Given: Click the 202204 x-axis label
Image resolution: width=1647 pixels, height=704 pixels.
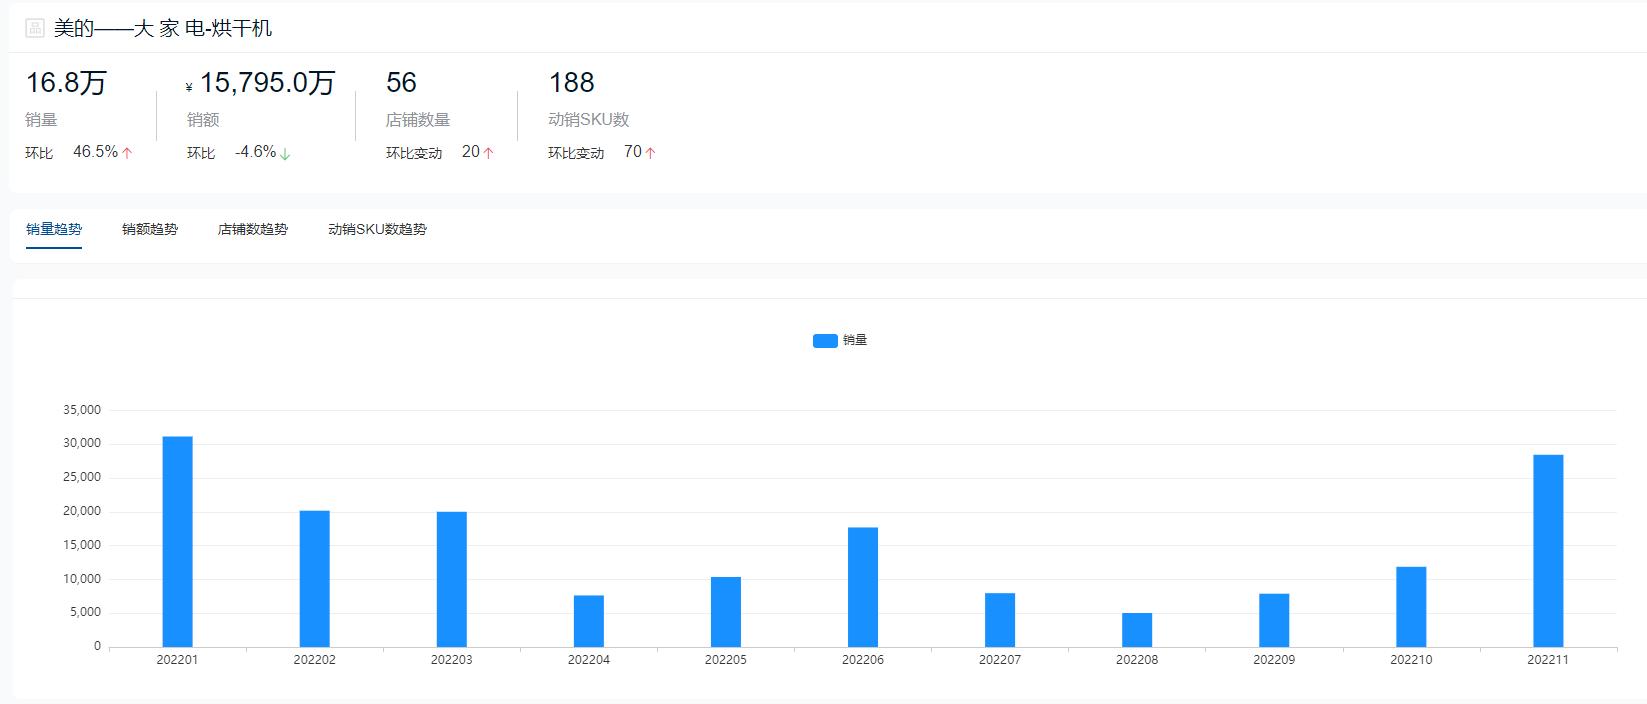Looking at the screenshot, I should [589, 660].
